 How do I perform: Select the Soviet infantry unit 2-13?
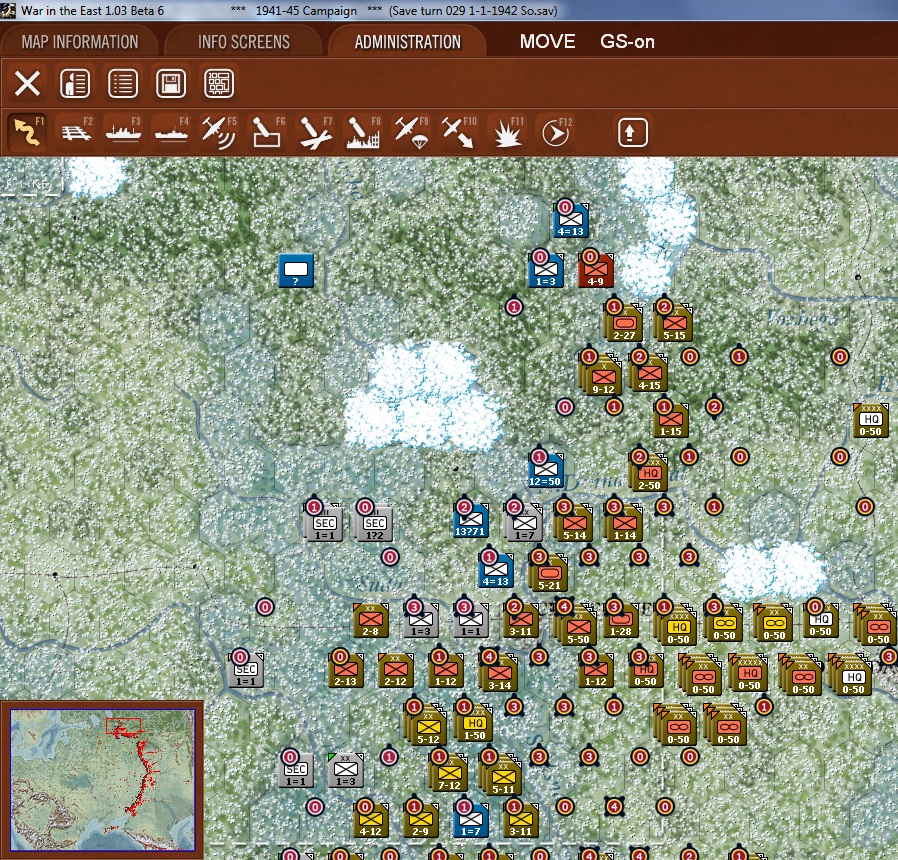[345, 670]
